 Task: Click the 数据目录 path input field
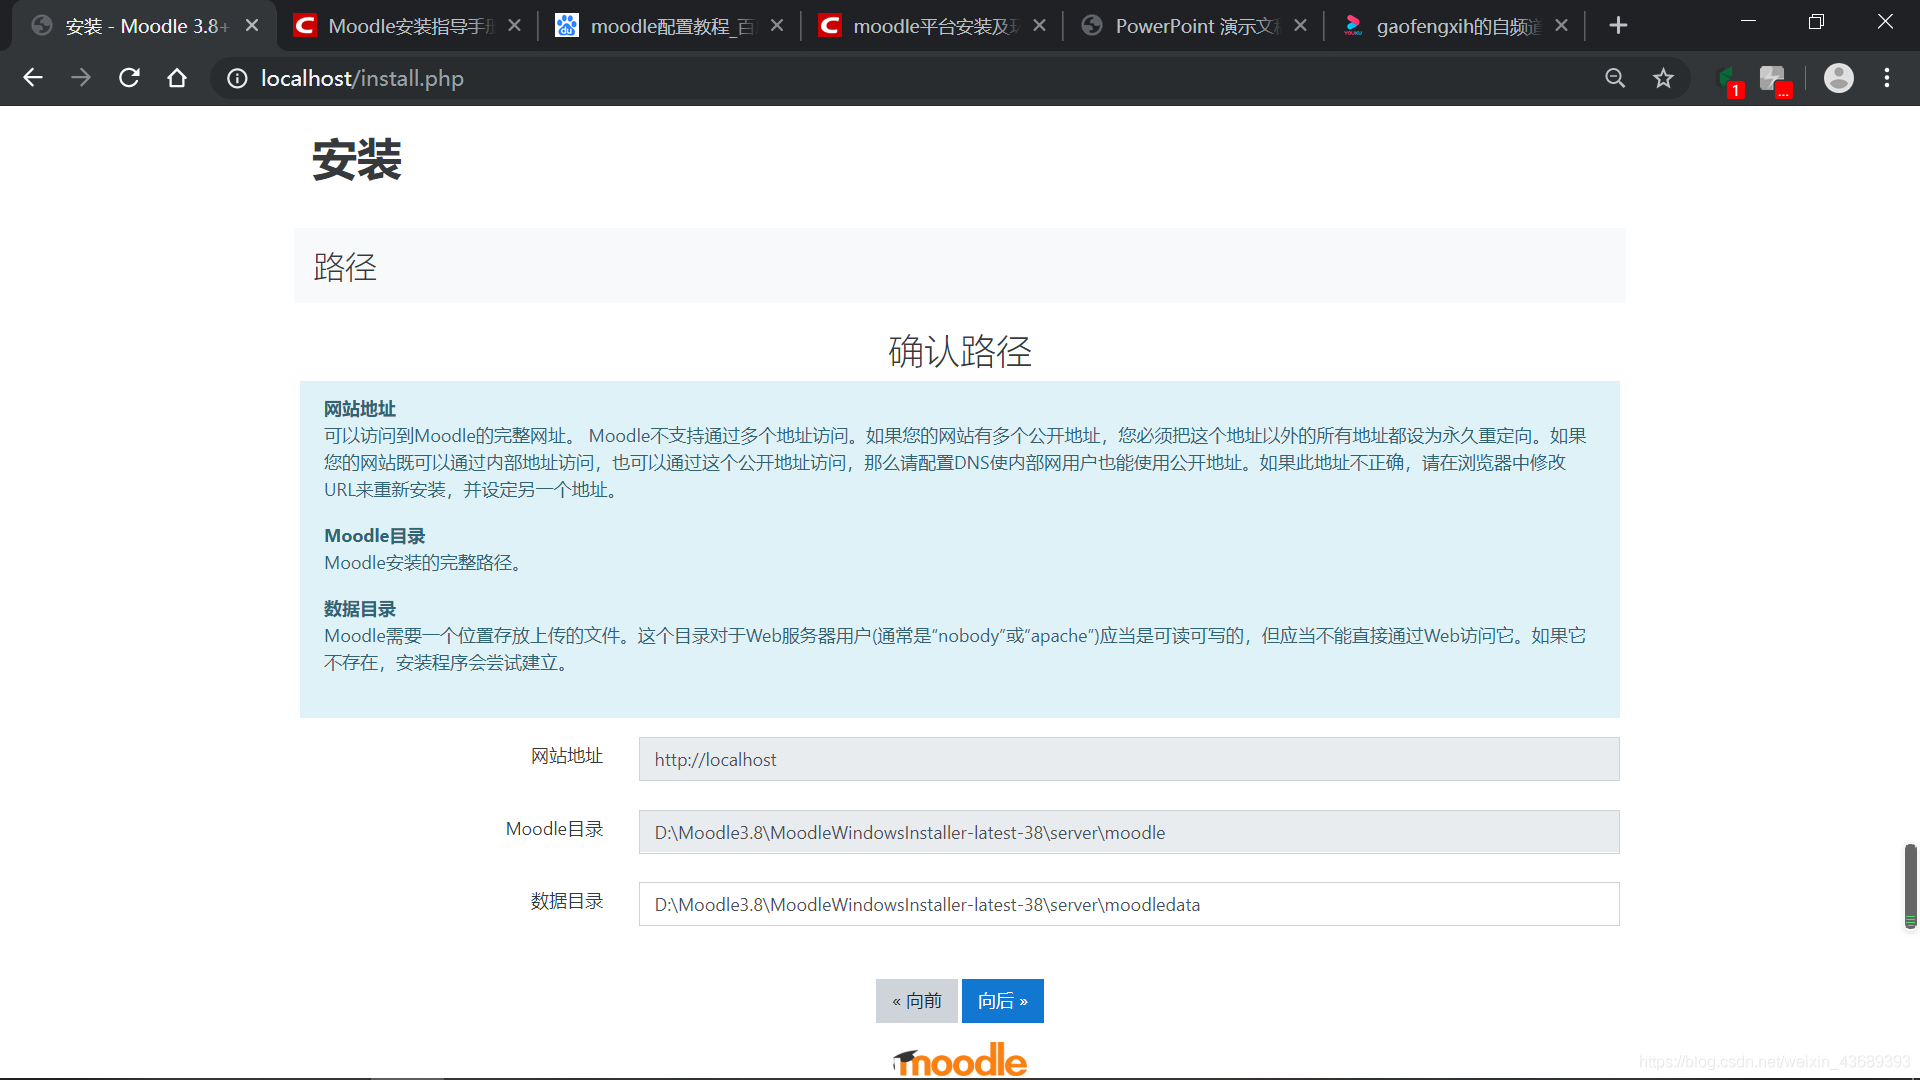click(x=1128, y=904)
